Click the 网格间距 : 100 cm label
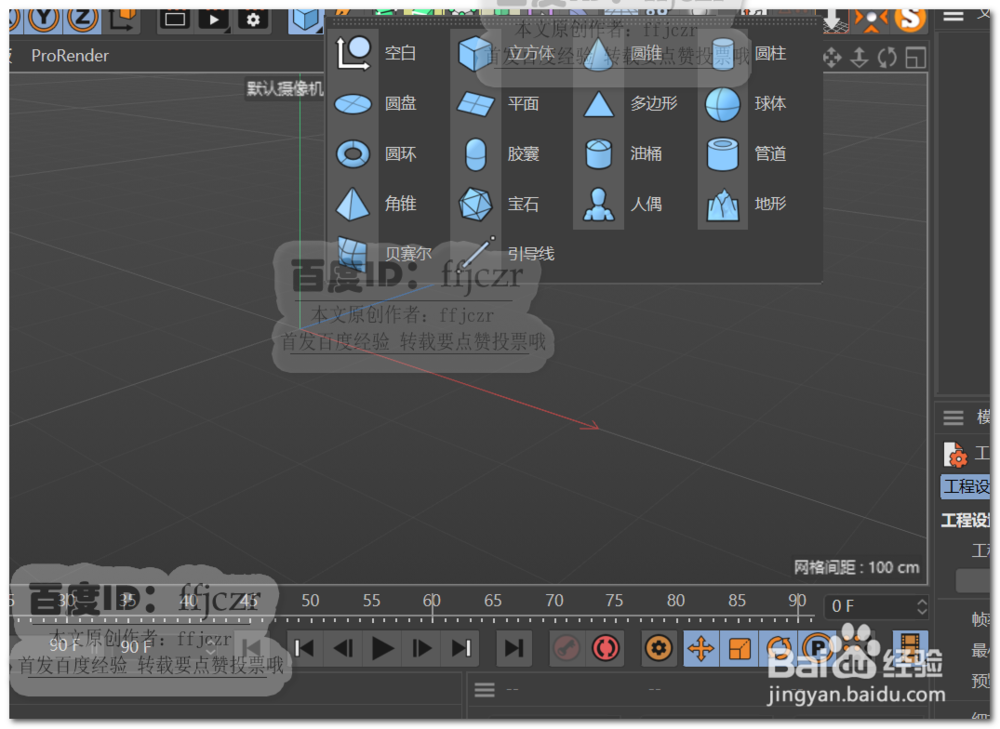 click(857, 568)
